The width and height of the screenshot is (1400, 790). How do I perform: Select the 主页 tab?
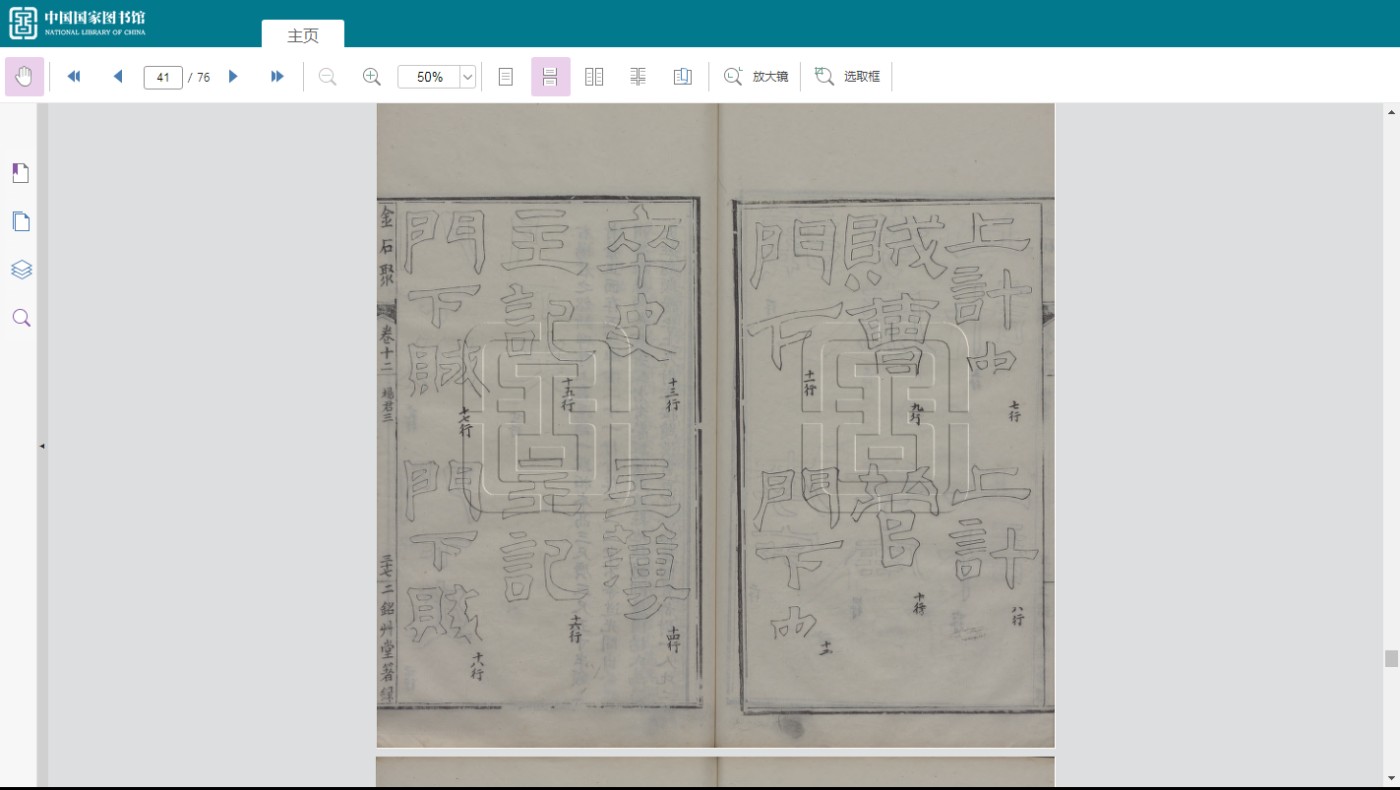point(303,35)
